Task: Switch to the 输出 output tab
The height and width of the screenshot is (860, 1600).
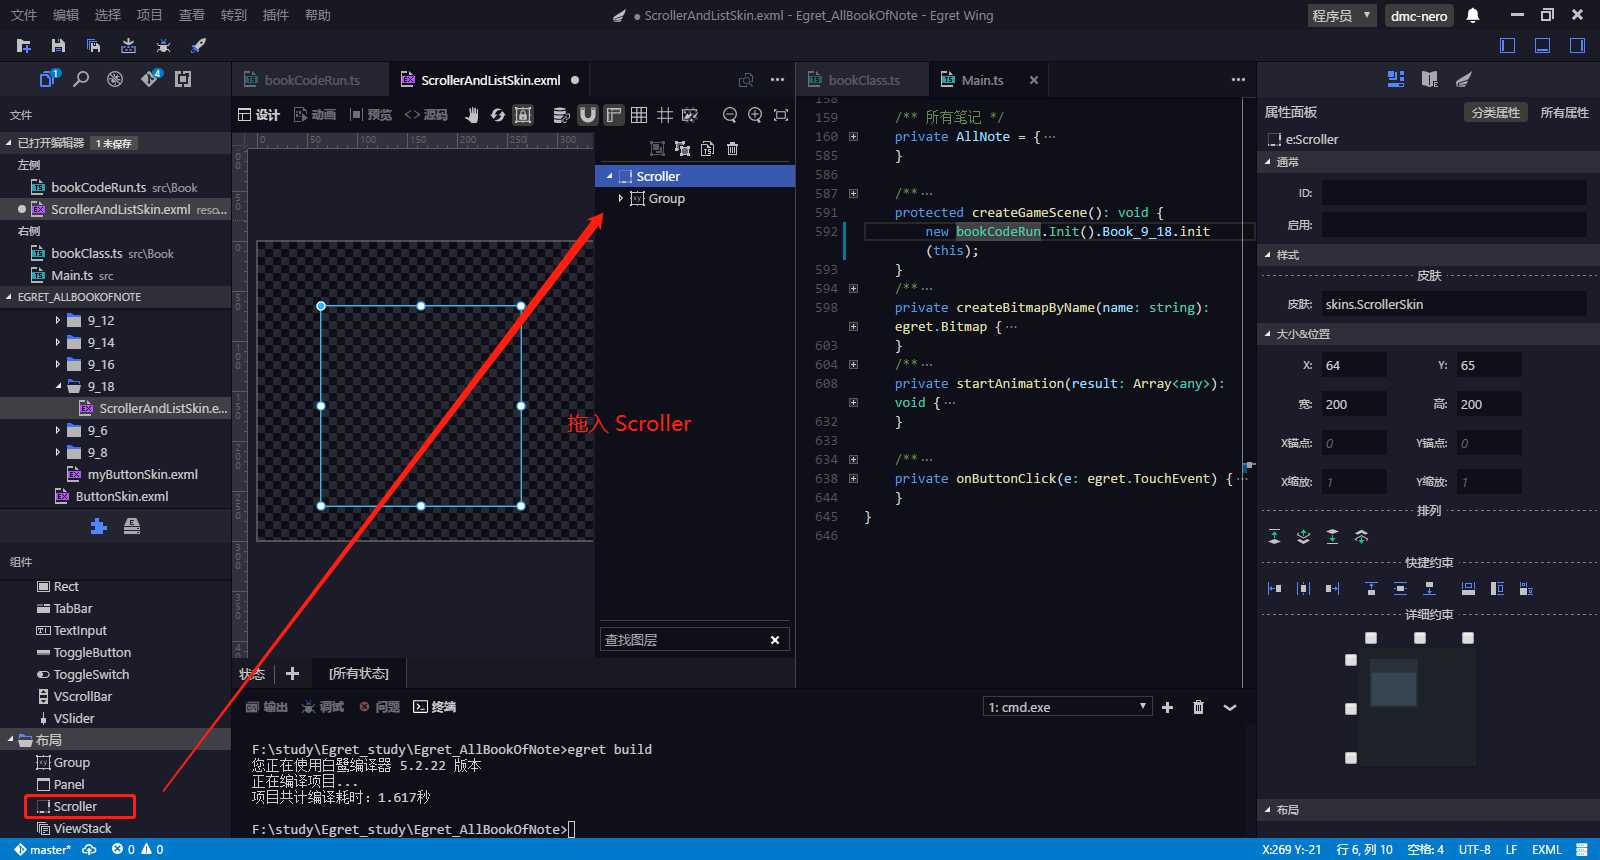Action: click(267, 707)
